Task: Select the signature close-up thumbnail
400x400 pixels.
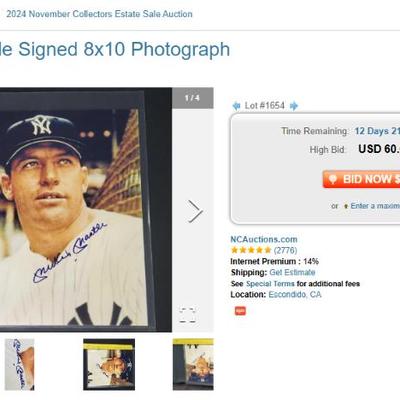Action: pos(19,364)
